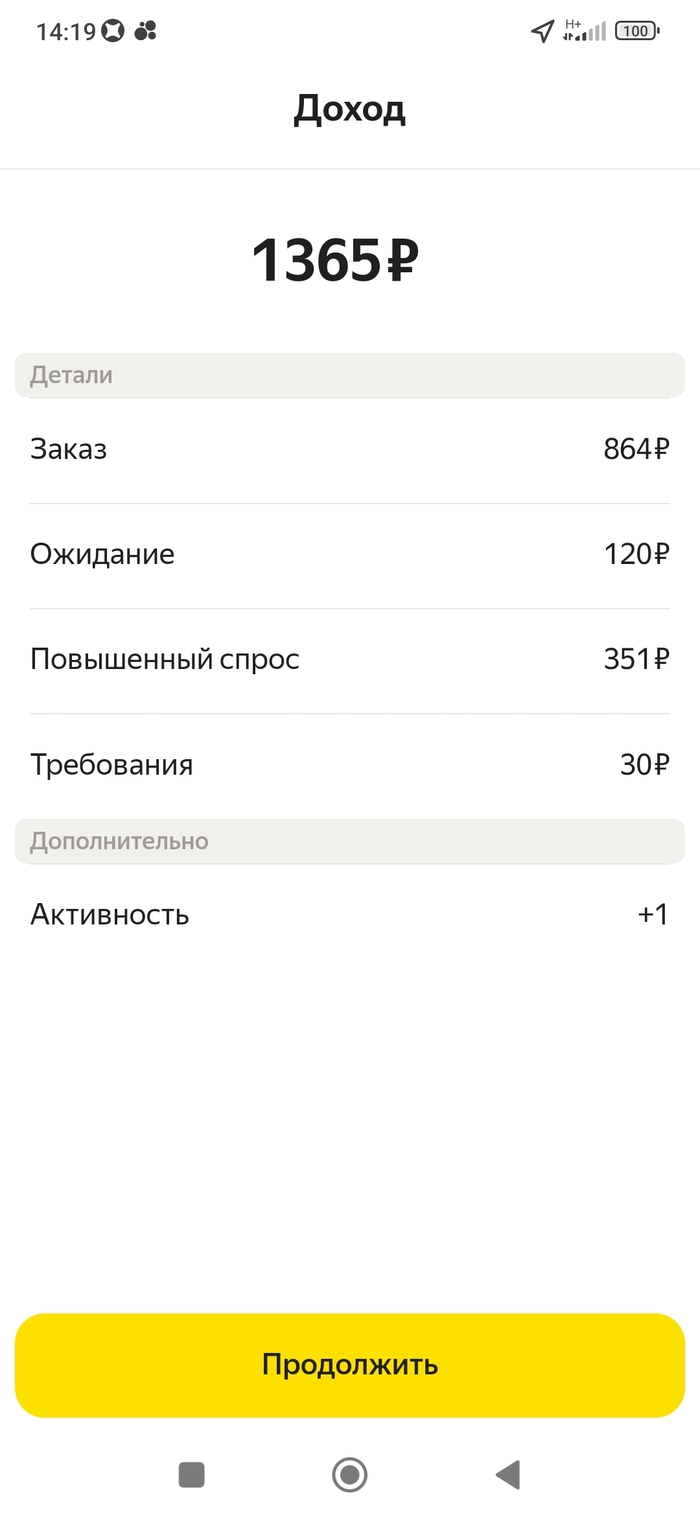Tap the Дополнительно section header
700x1517 pixels.
tap(119, 841)
